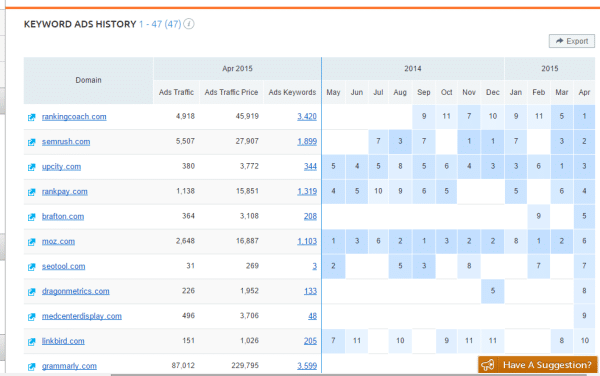Open external link icon beside grammarly.com

pos(32,366)
